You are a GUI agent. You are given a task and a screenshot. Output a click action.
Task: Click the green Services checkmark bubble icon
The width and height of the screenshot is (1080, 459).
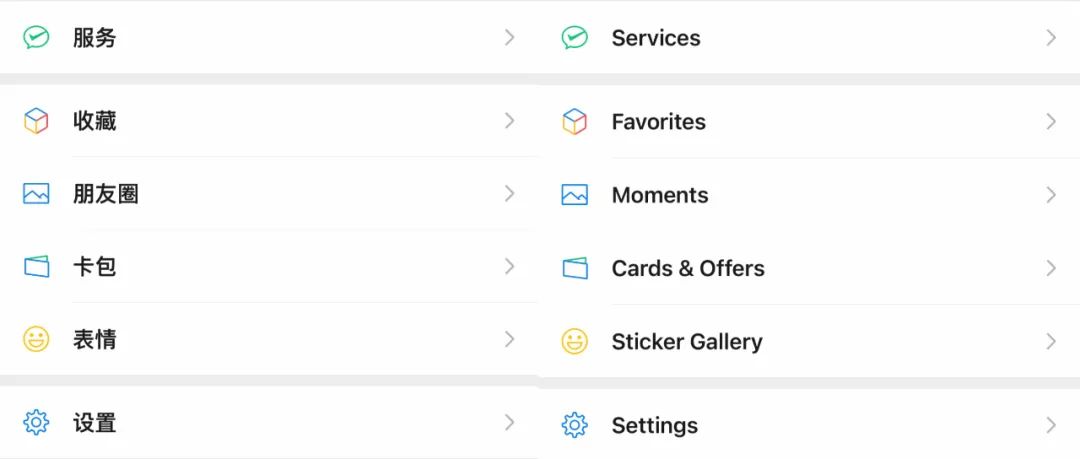(574, 38)
